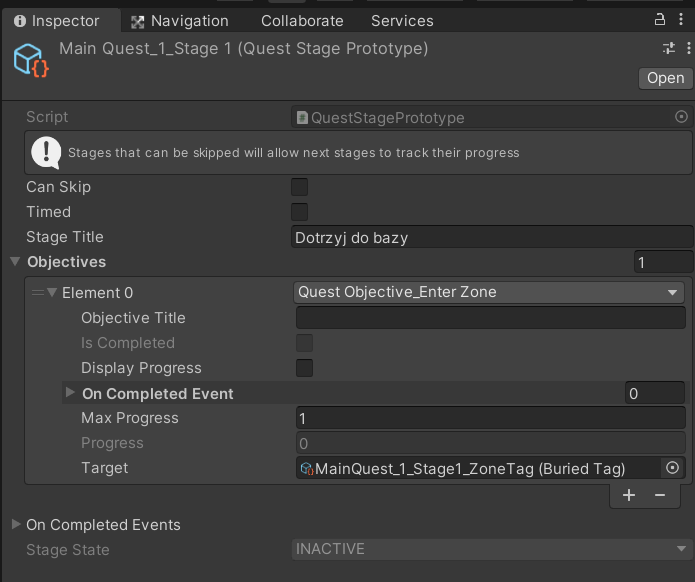The image size is (695, 582).
Task: Grab the Element 0 reorder handle
Action: click(38, 293)
